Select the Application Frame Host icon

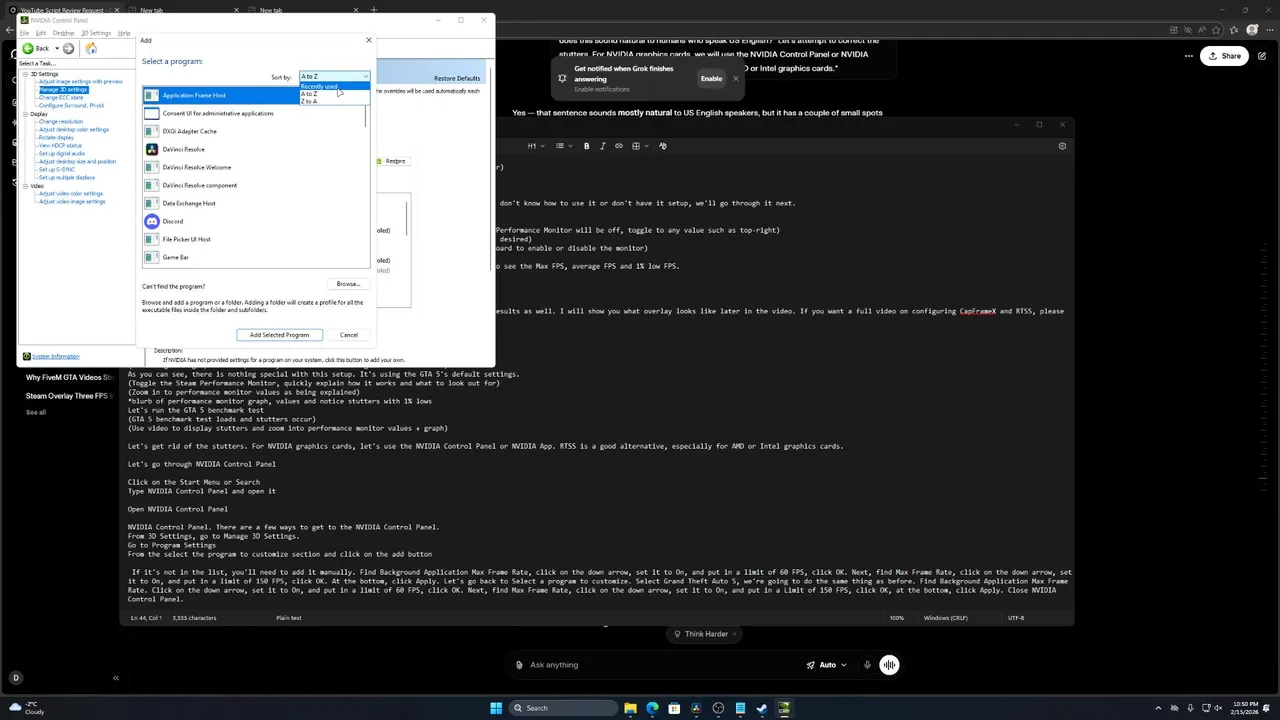click(x=152, y=95)
